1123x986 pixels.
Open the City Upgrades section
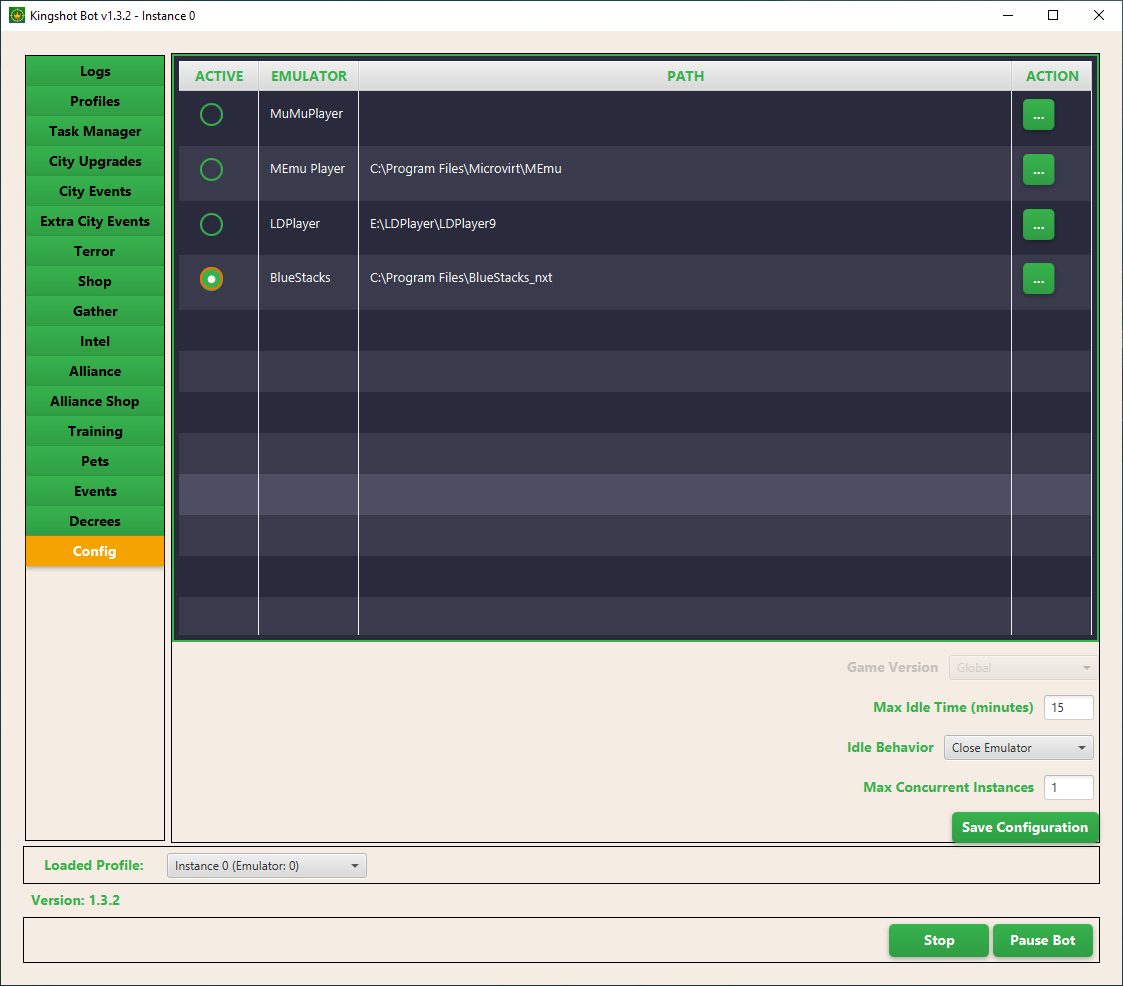click(95, 162)
